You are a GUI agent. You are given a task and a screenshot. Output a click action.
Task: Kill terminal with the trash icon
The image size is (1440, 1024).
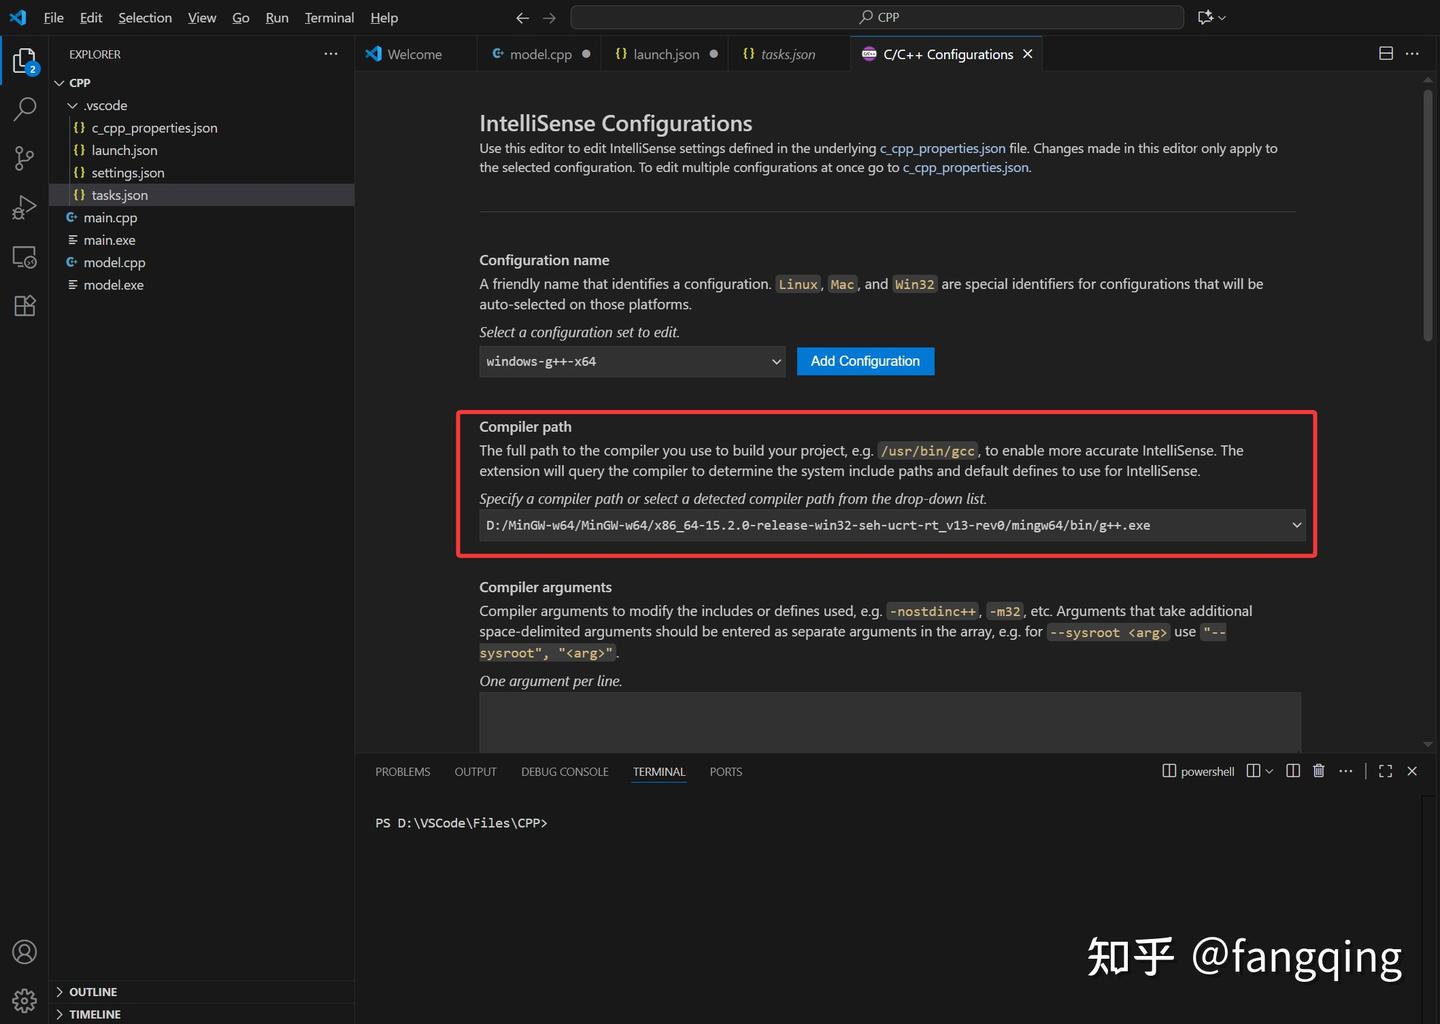click(x=1319, y=771)
